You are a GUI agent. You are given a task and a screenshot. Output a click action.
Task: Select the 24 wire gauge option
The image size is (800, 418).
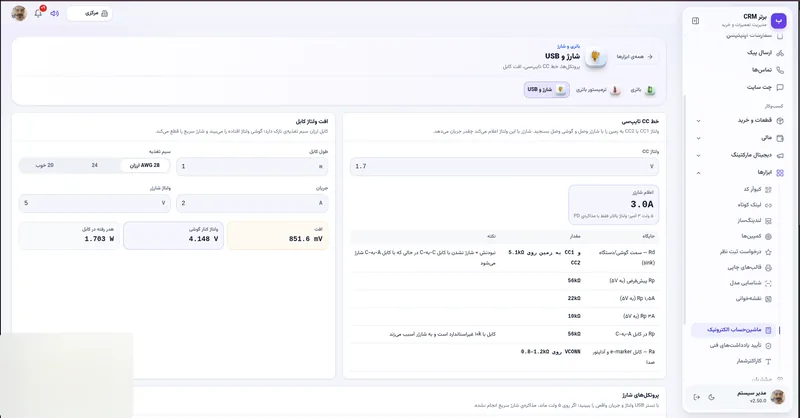point(94,165)
